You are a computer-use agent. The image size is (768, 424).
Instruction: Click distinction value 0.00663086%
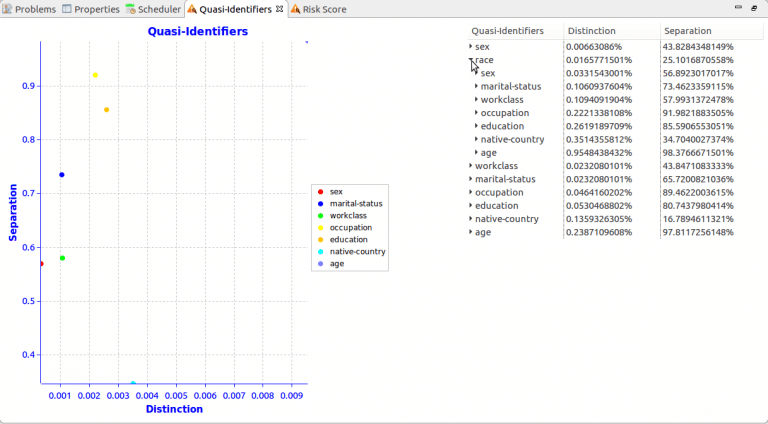click(594, 47)
